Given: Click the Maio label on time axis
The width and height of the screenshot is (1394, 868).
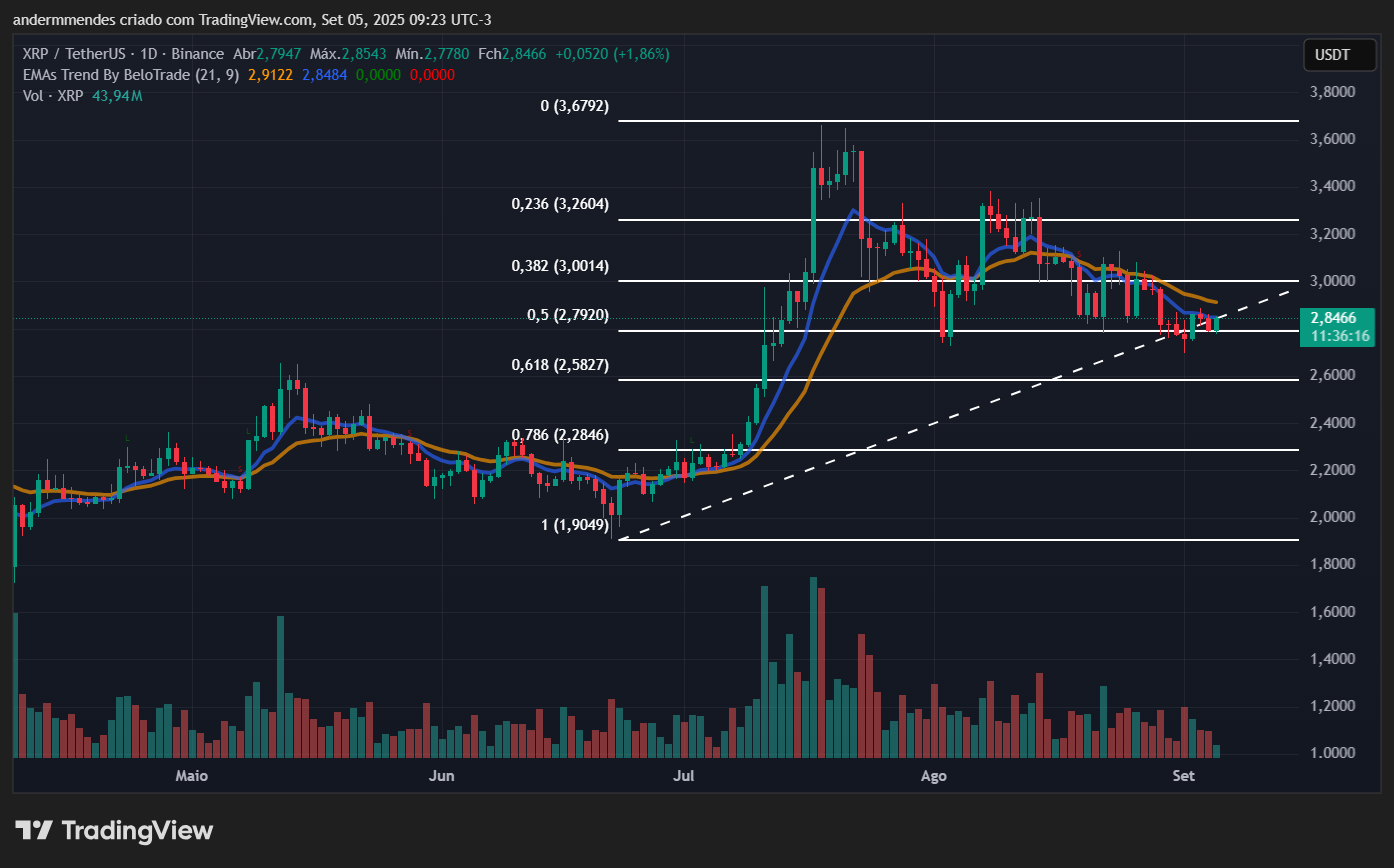Looking at the screenshot, I should click(192, 775).
